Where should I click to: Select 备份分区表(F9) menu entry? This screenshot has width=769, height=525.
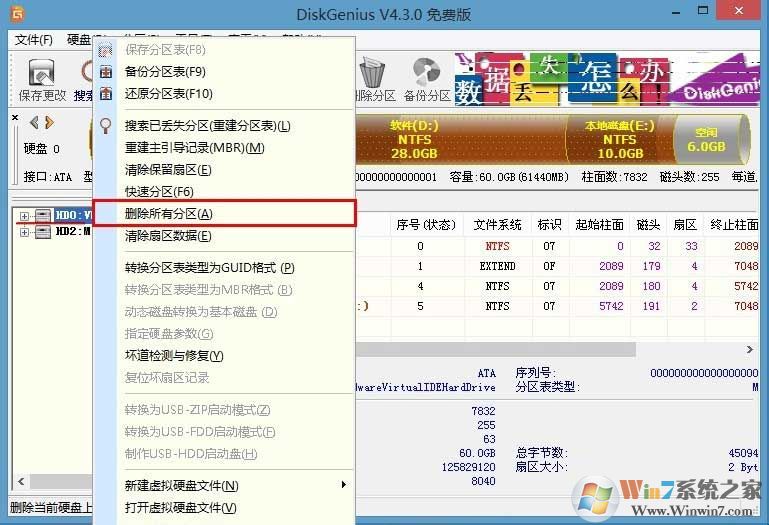[165, 72]
